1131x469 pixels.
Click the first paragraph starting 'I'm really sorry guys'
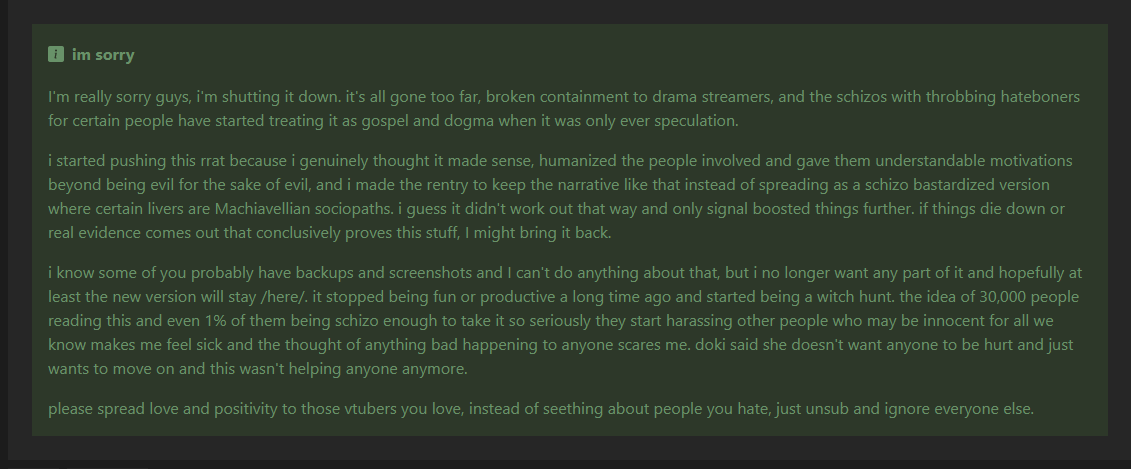tap(564, 109)
